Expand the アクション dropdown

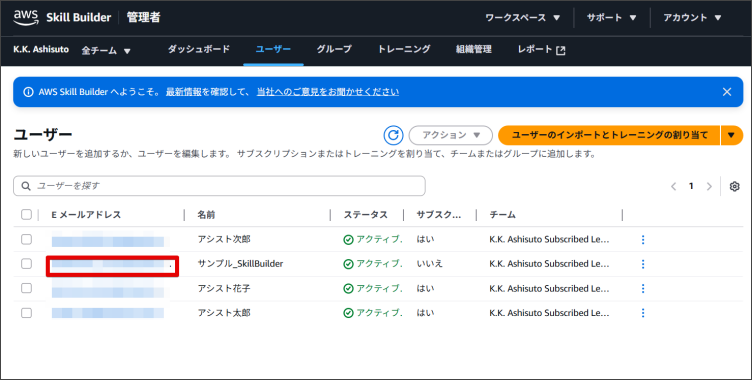click(x=451, y=135)
